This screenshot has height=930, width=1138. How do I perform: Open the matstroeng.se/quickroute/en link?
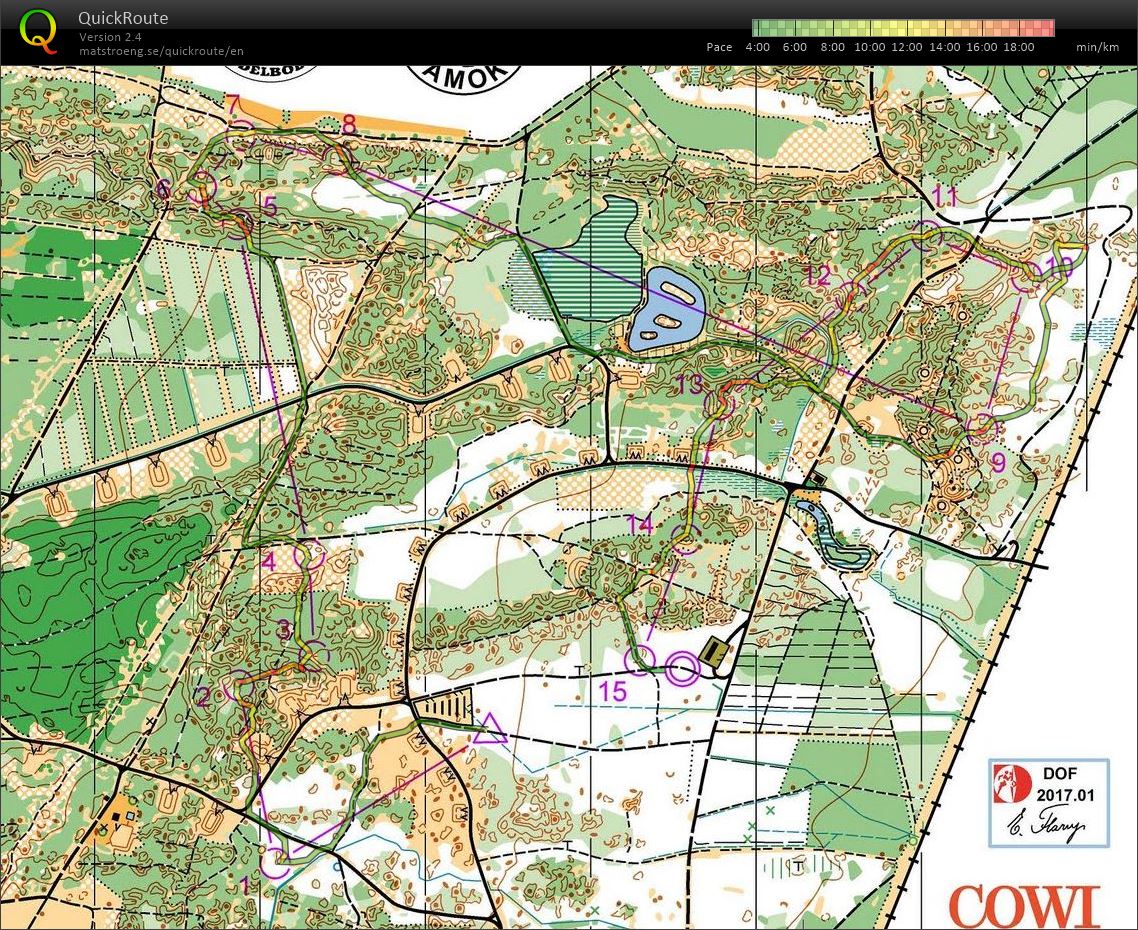click(161, 51)
